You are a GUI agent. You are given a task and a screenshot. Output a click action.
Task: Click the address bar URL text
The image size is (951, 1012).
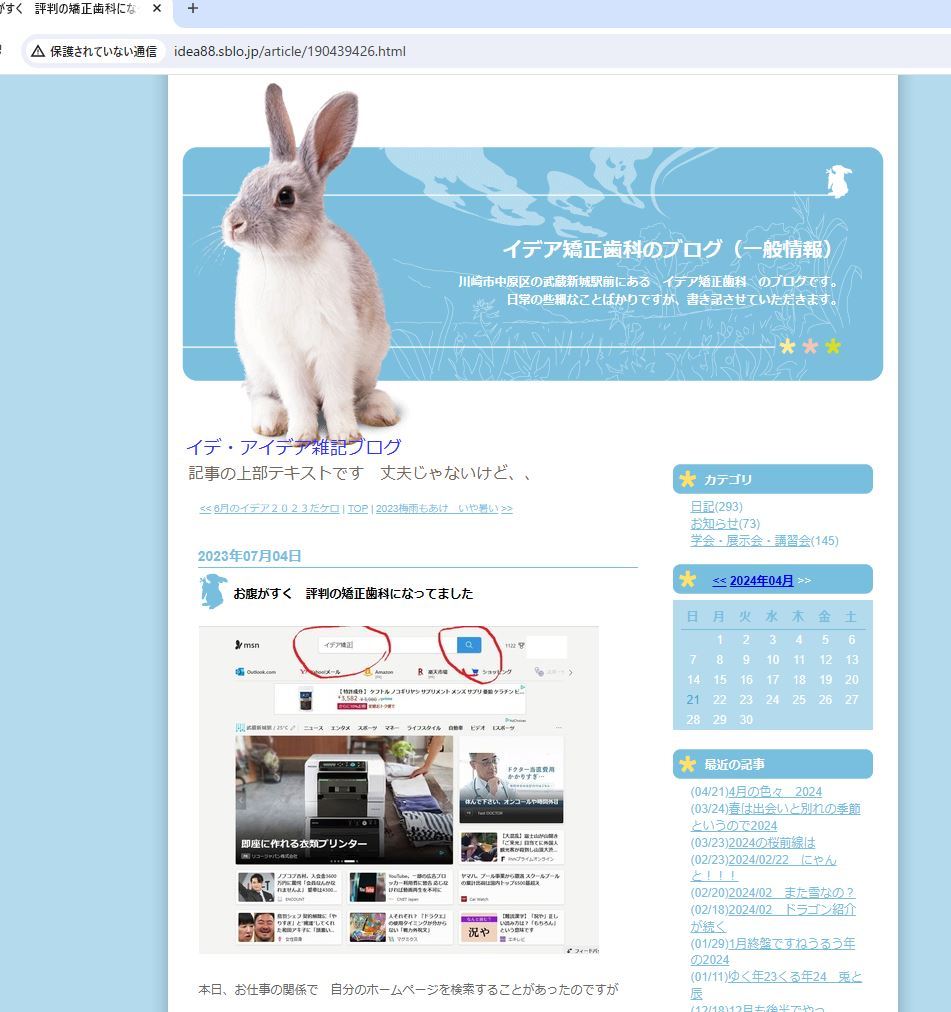pyautogui.click(x=289, y=51)
